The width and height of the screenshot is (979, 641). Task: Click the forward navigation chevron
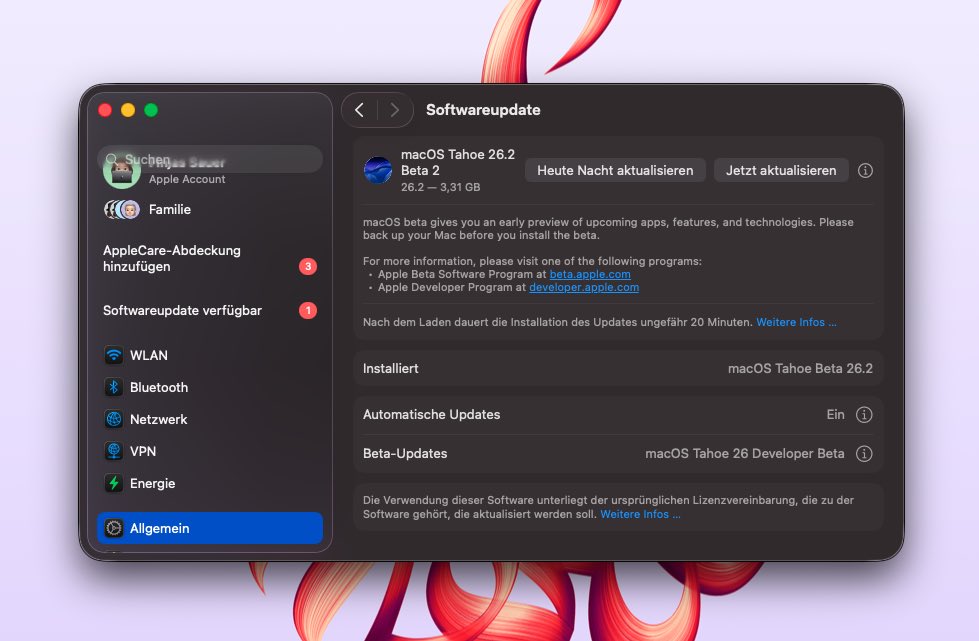[x=395, y=110]
